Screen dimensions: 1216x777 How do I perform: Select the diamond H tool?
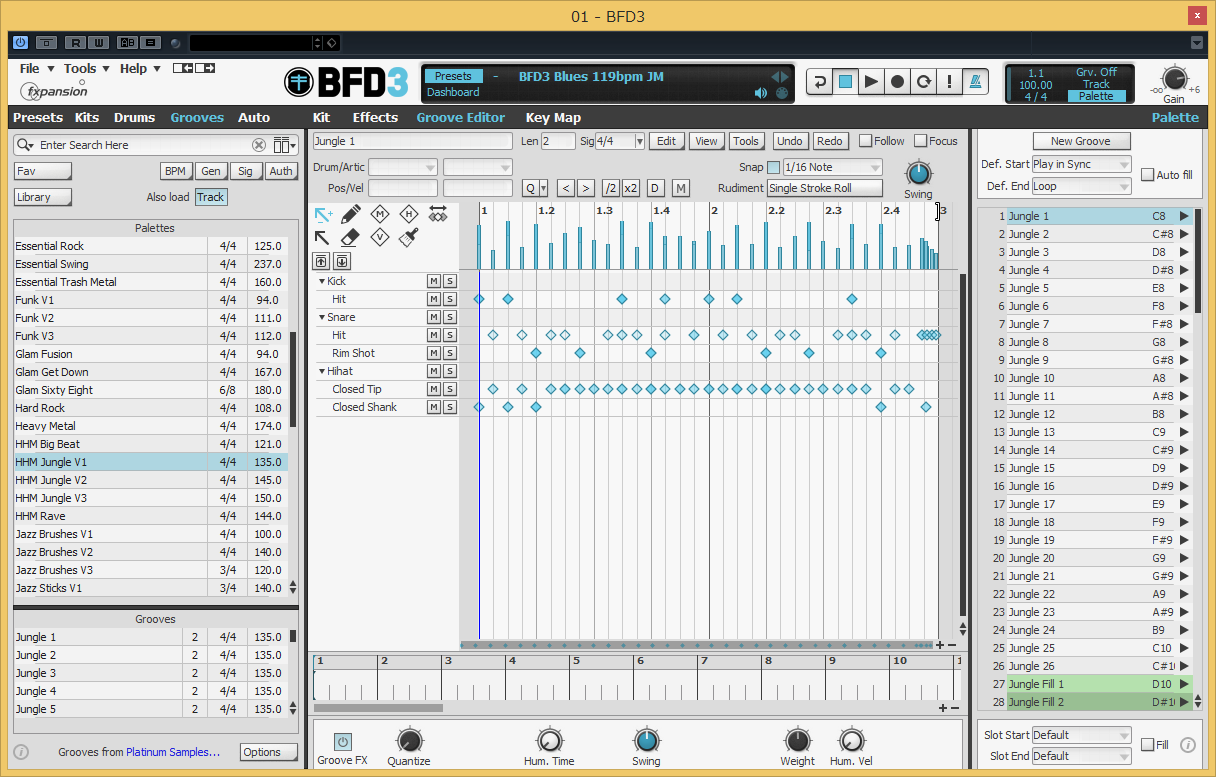tap(408, 214)
